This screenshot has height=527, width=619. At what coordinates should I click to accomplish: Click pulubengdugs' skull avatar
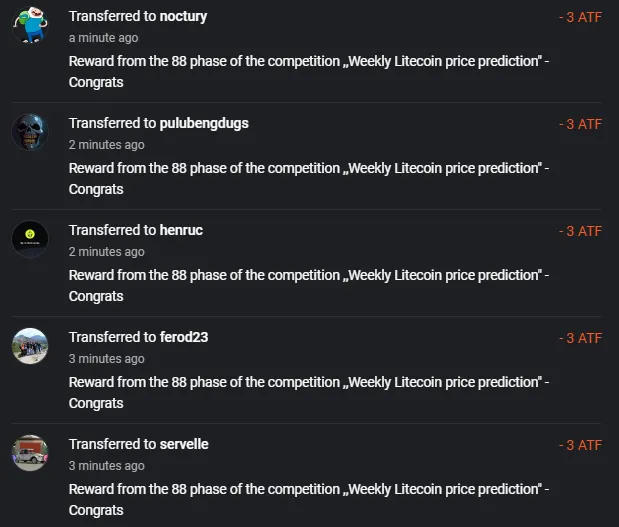(x=30, y=132)
